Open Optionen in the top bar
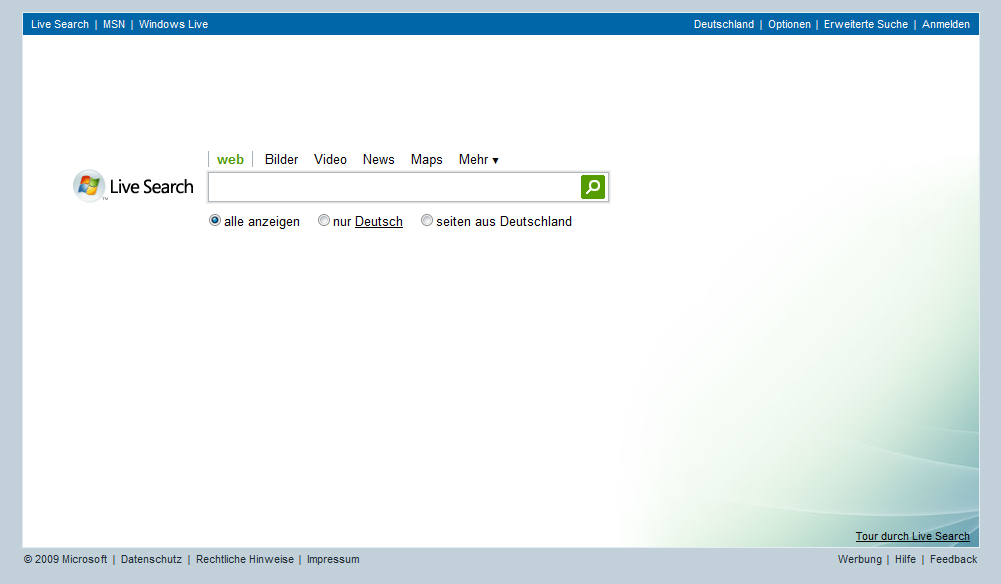The height and width of the screenshot is (584, 1001). (789, 24)
